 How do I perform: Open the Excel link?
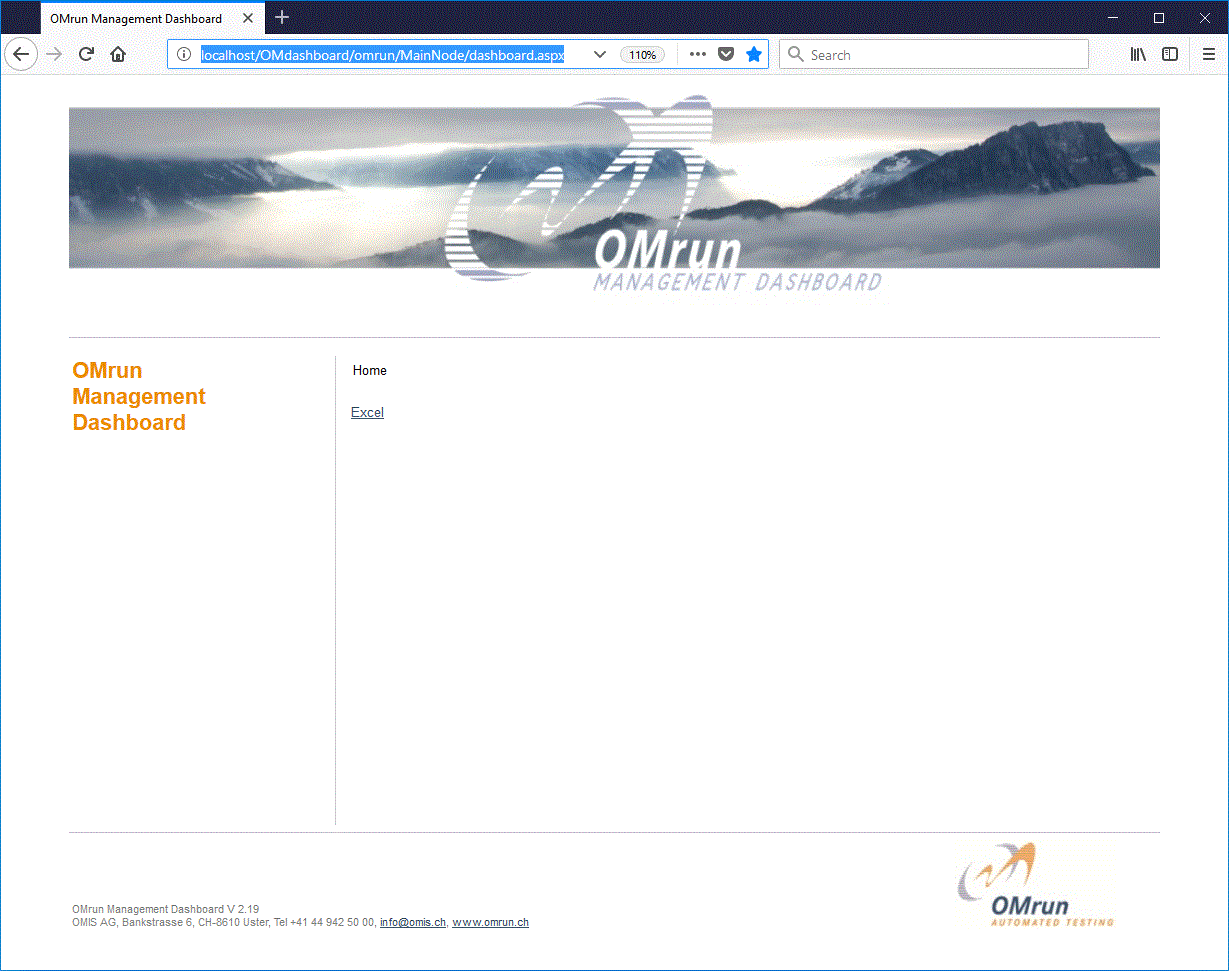coord(366,412)
